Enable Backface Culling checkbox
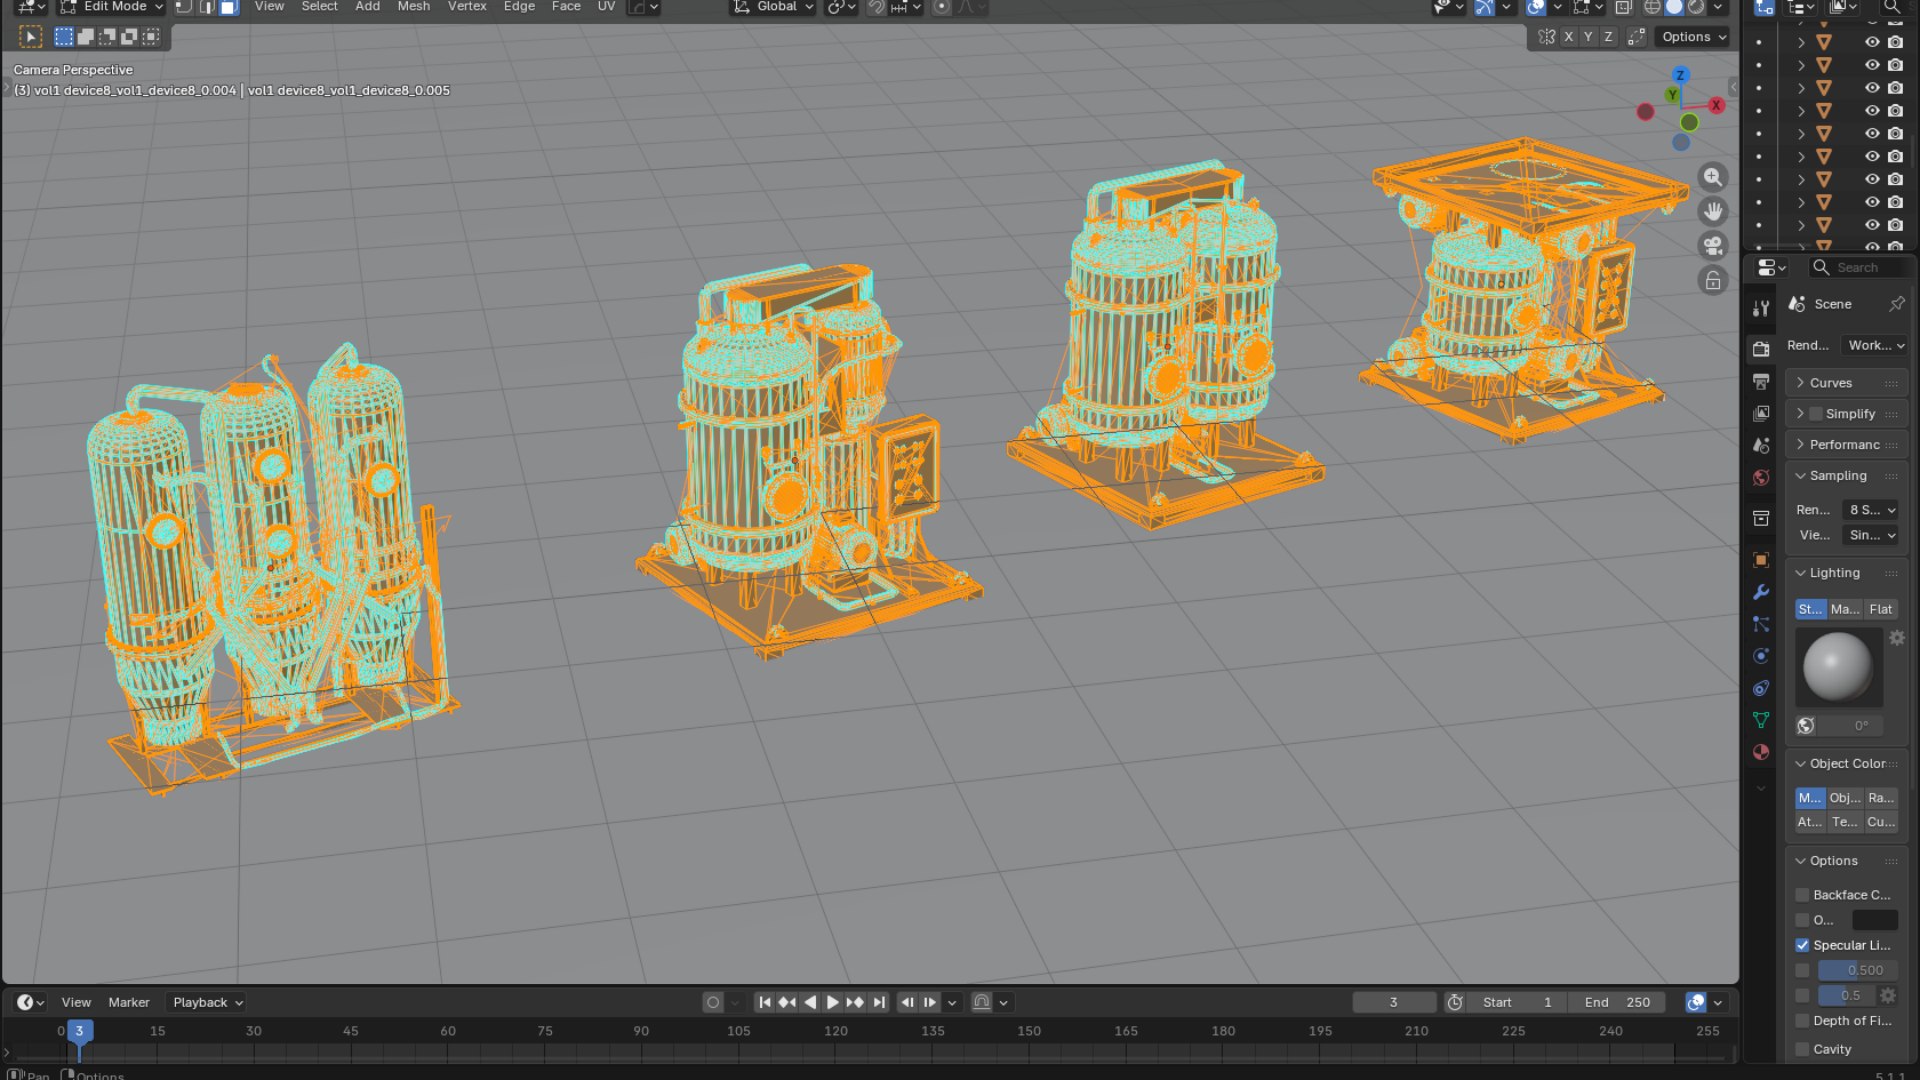The height and width of the screenshot is (1080, 1920). coord(1802,895)
